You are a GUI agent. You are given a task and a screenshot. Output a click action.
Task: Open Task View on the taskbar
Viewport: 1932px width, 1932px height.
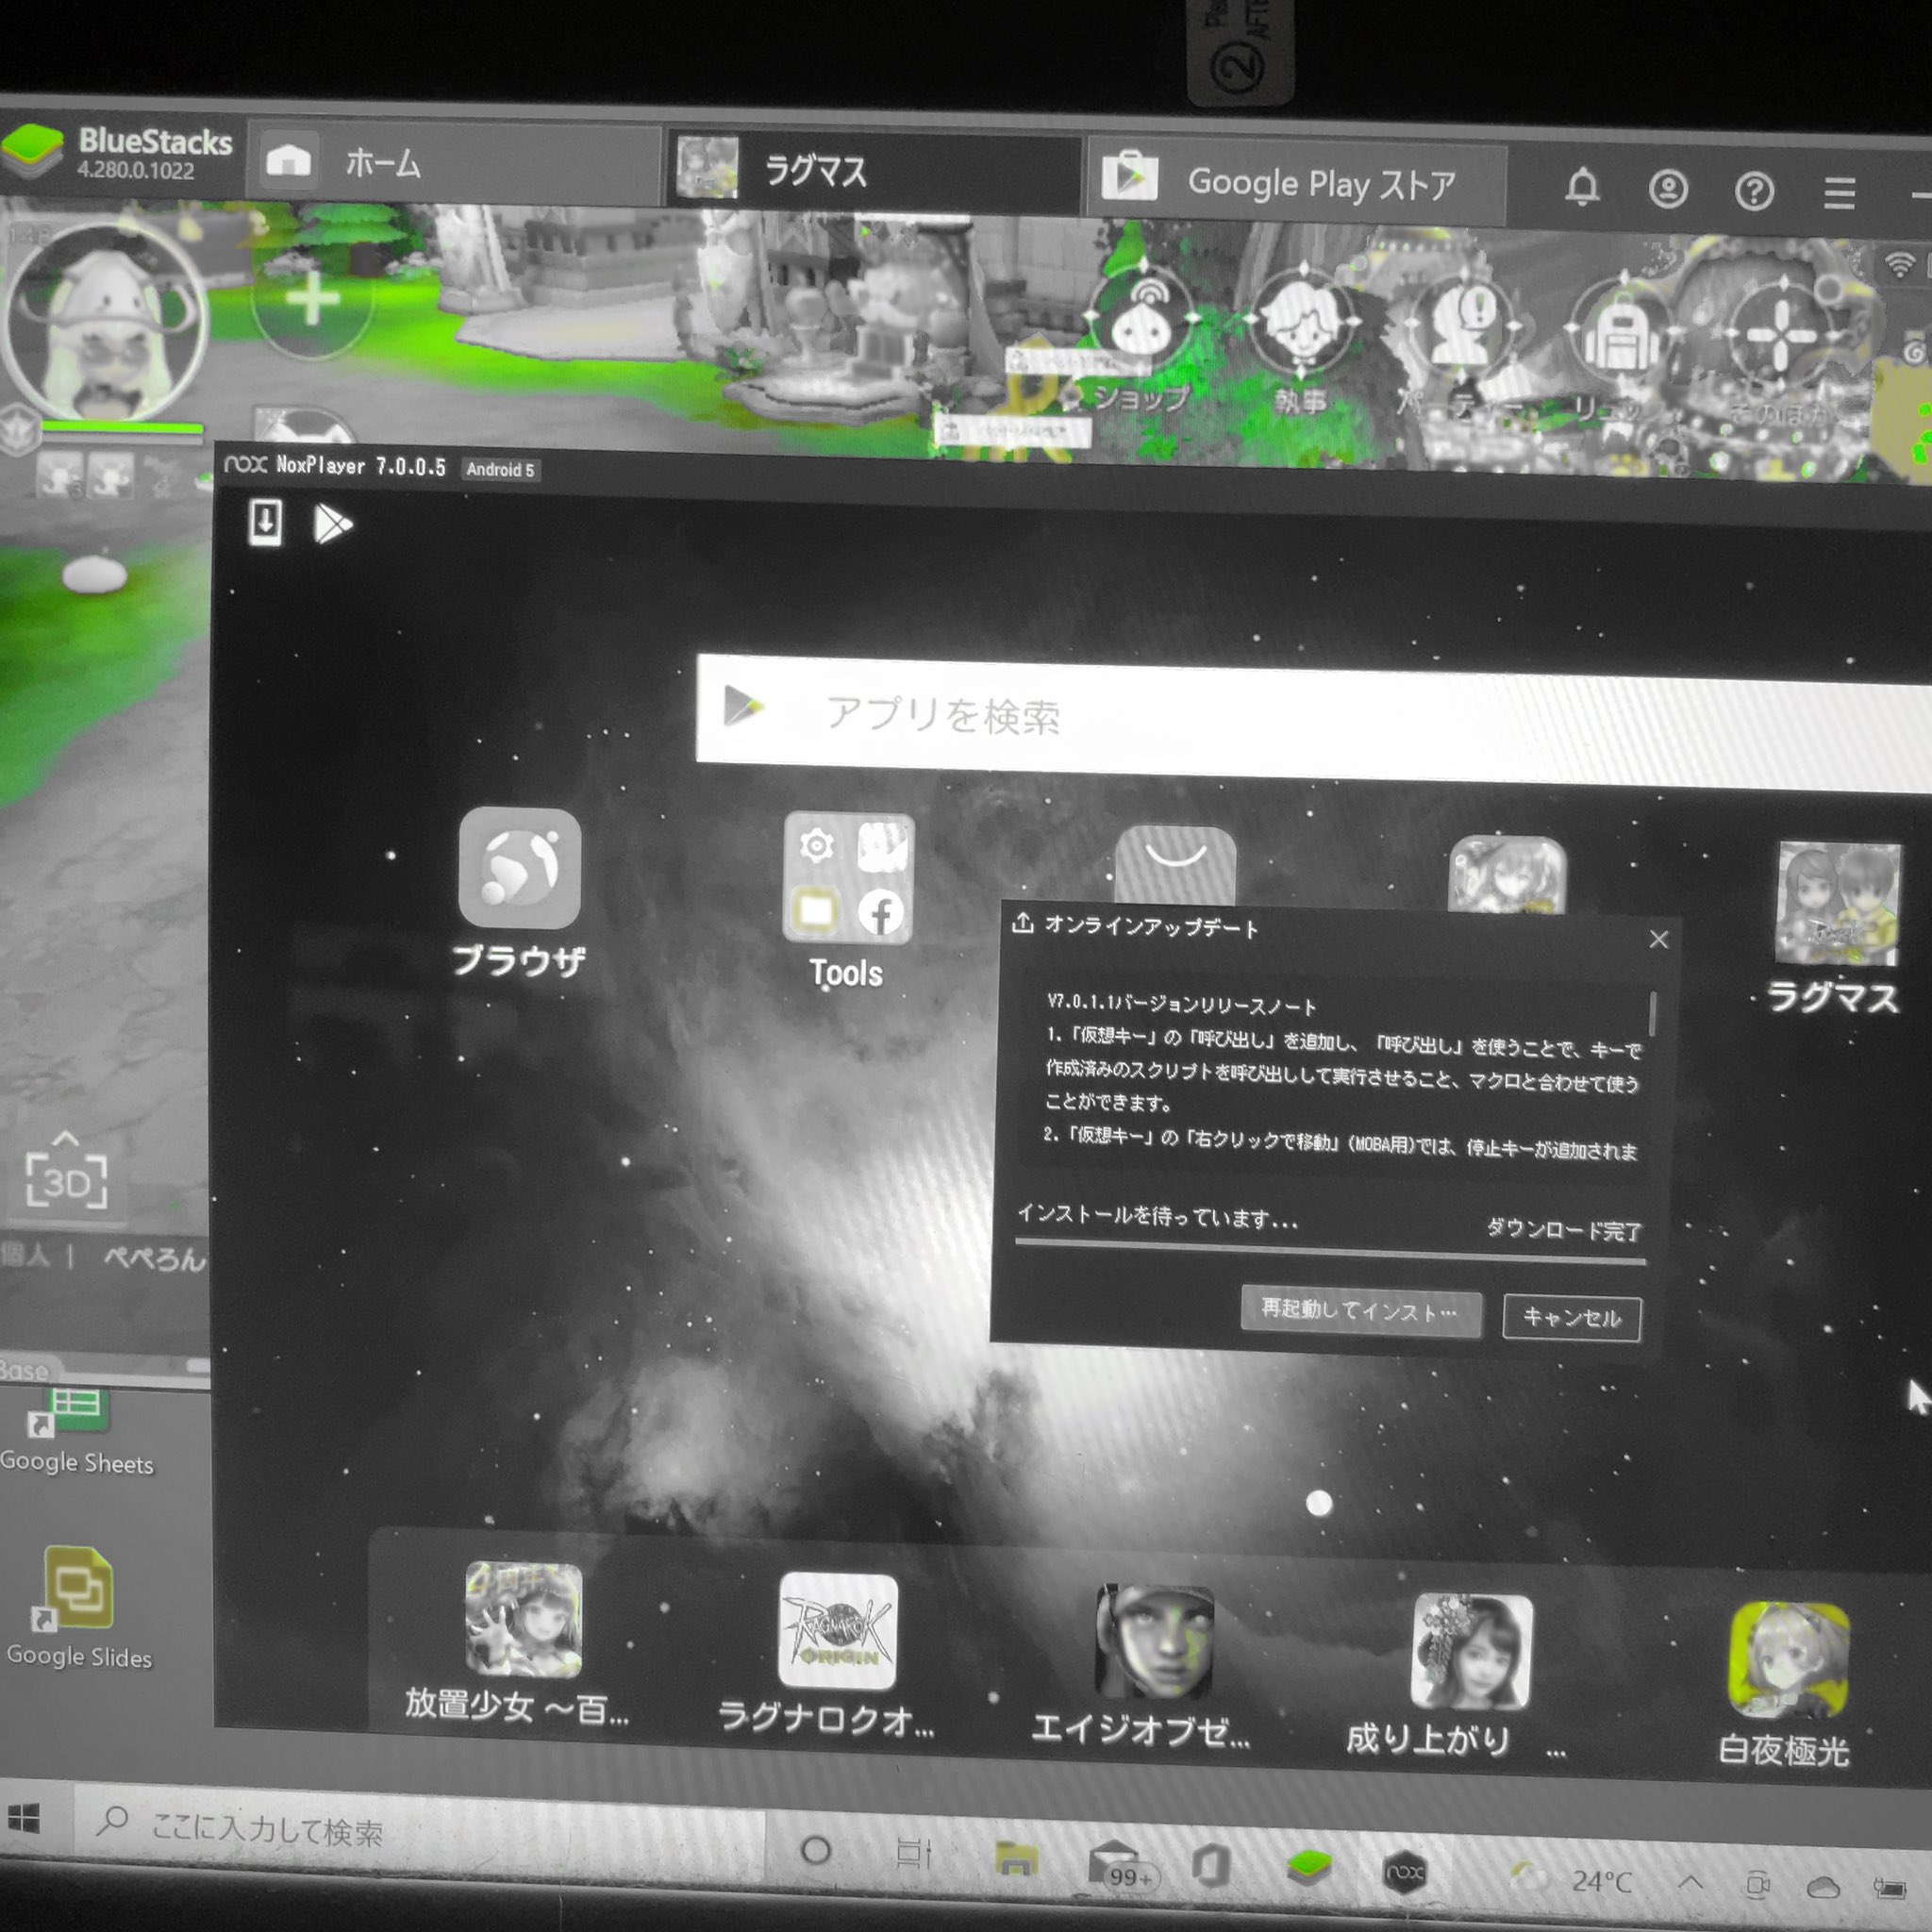pos(912,1853)
